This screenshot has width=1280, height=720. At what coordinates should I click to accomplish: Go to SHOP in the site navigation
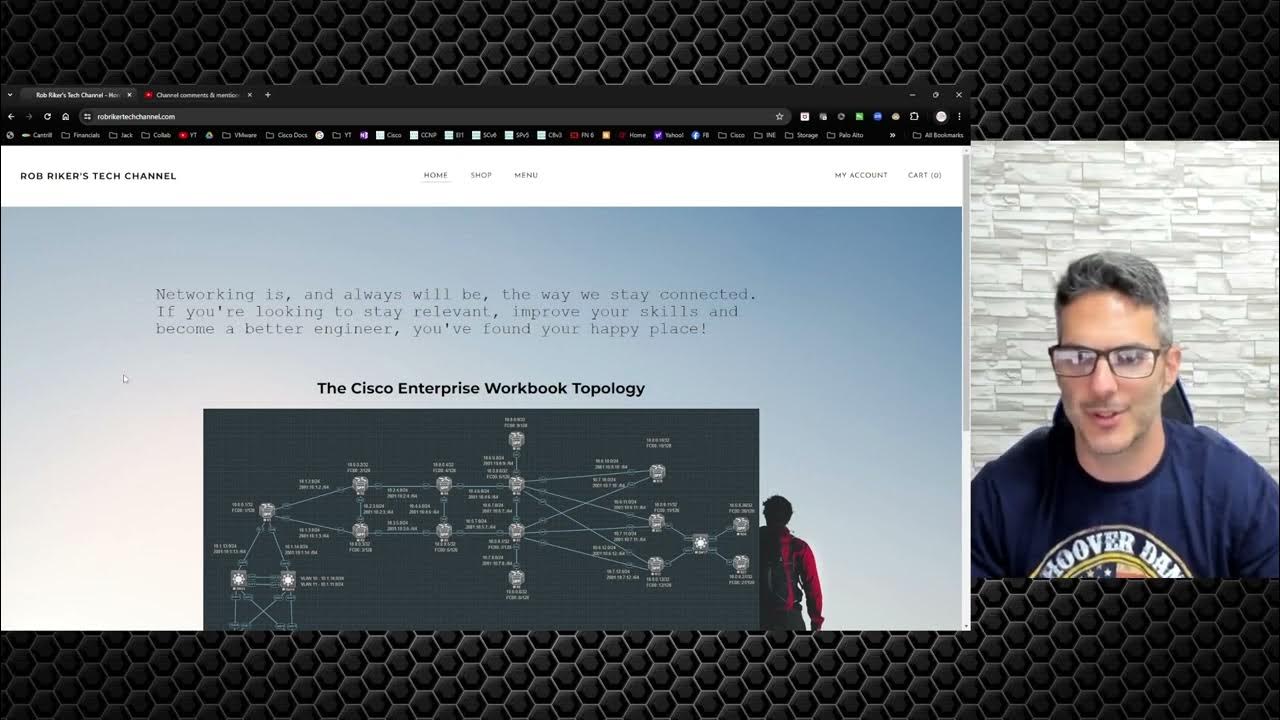pos(481,175)
